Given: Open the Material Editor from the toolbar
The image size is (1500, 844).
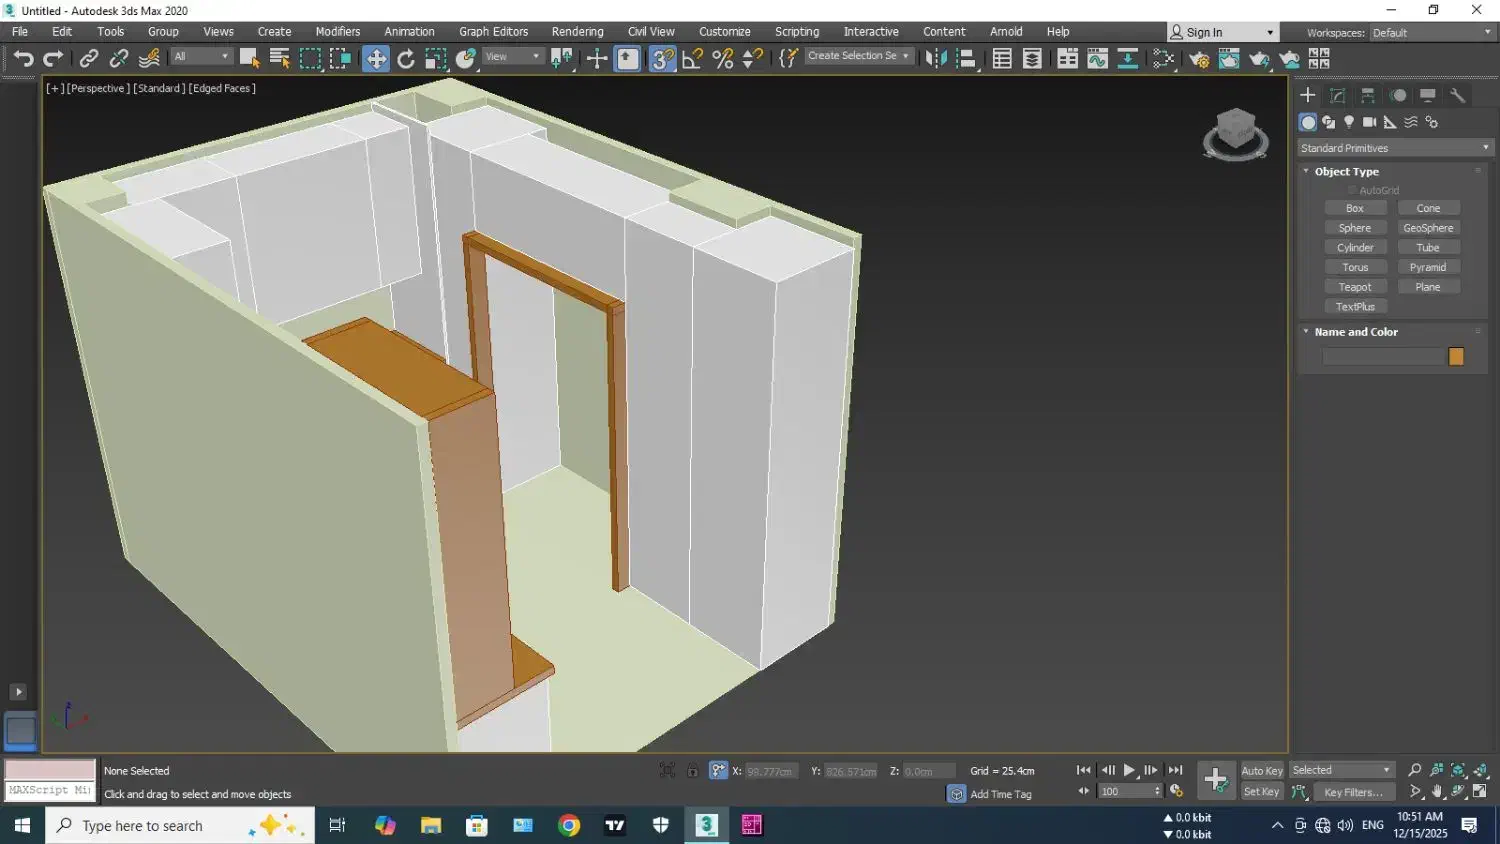Looking at the screenshot, I should point(1163,59).
